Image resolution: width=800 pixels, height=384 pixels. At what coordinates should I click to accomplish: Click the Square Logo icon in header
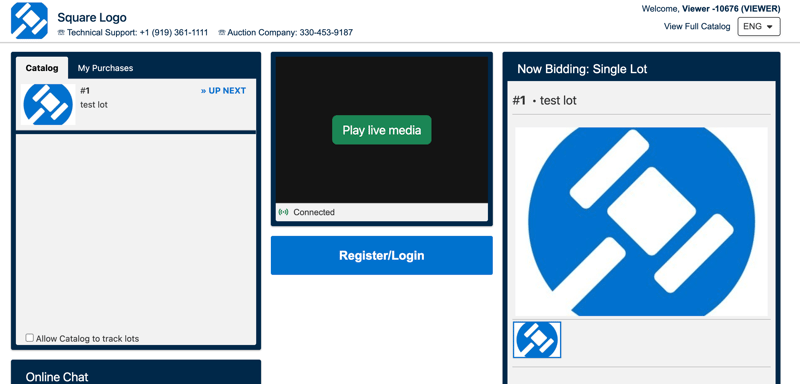30,21
